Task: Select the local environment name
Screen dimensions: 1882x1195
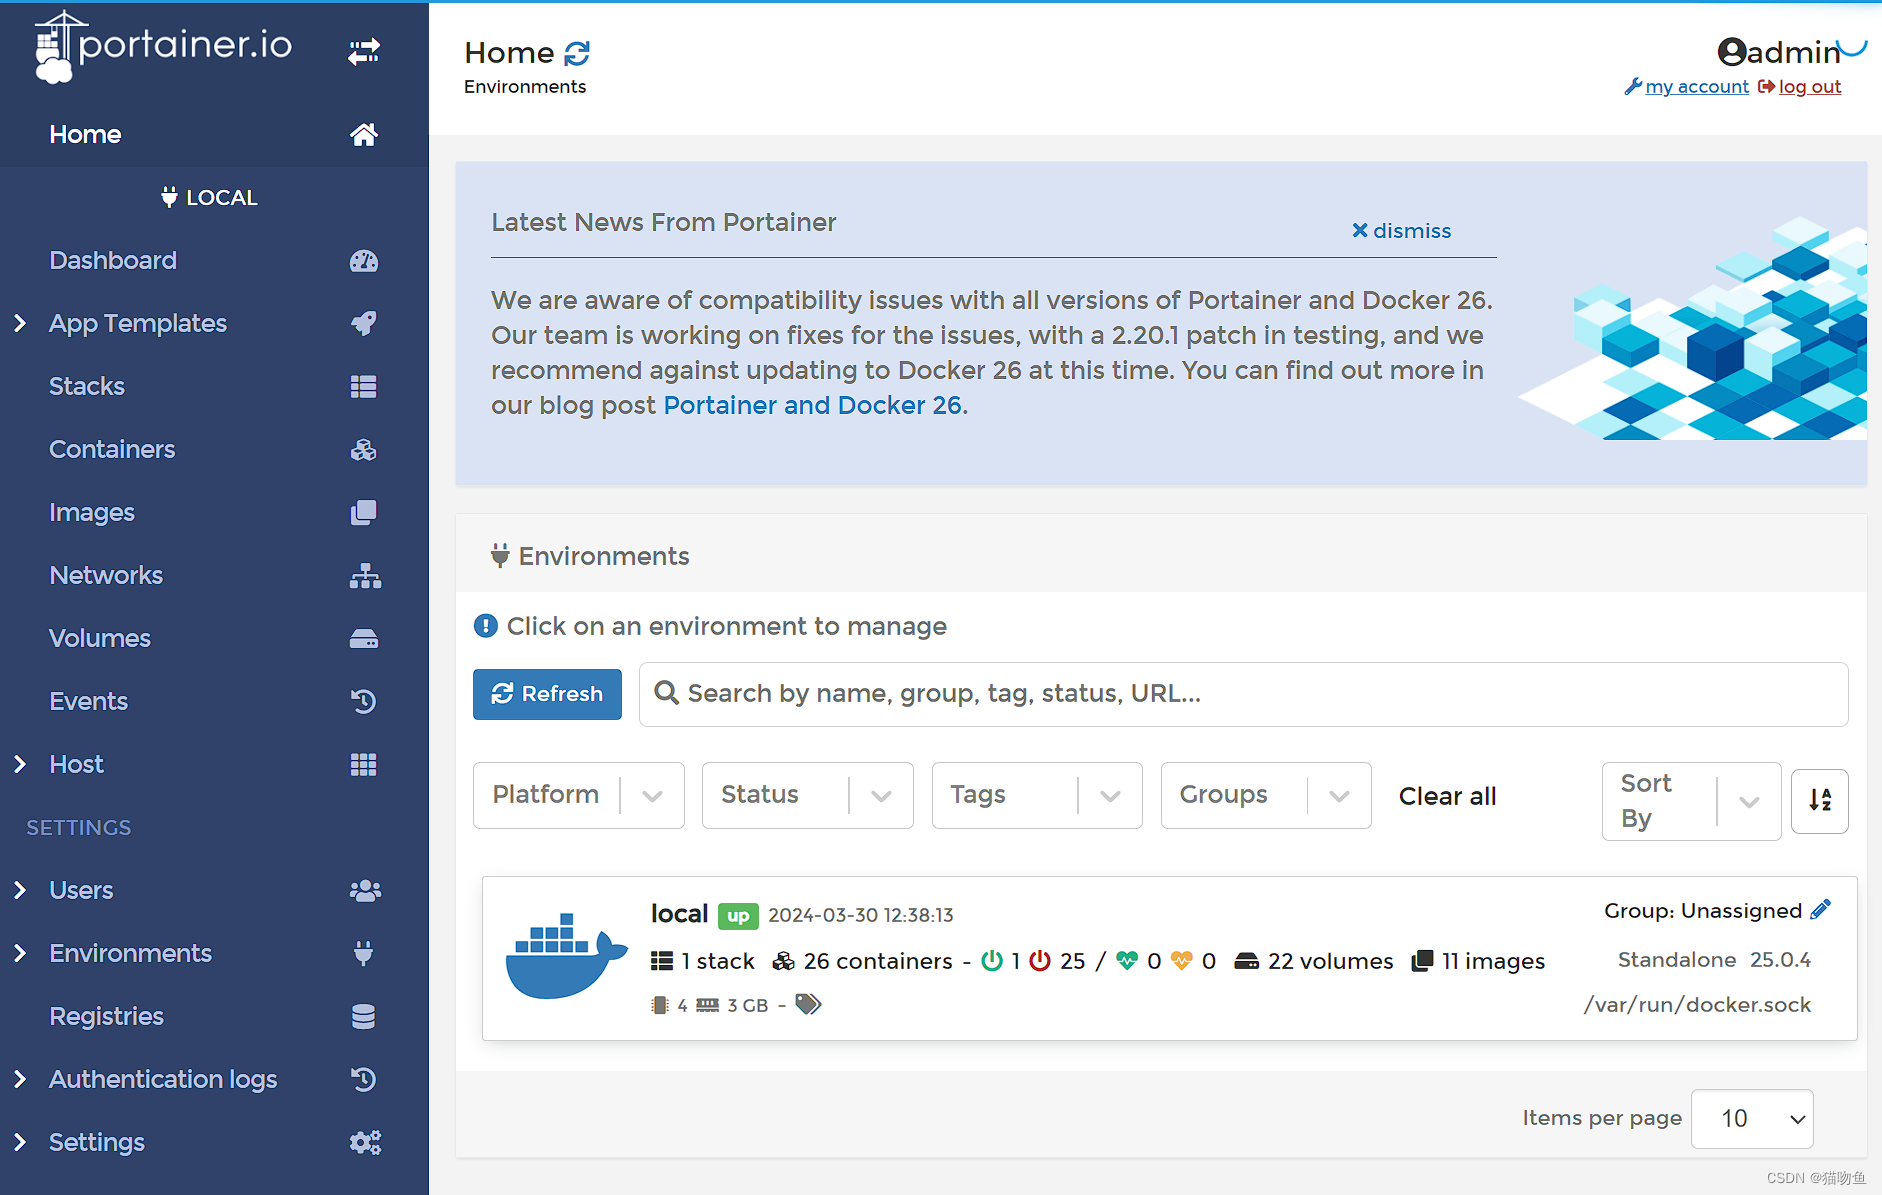Action: pyautogui.click(x=679, y=914)
